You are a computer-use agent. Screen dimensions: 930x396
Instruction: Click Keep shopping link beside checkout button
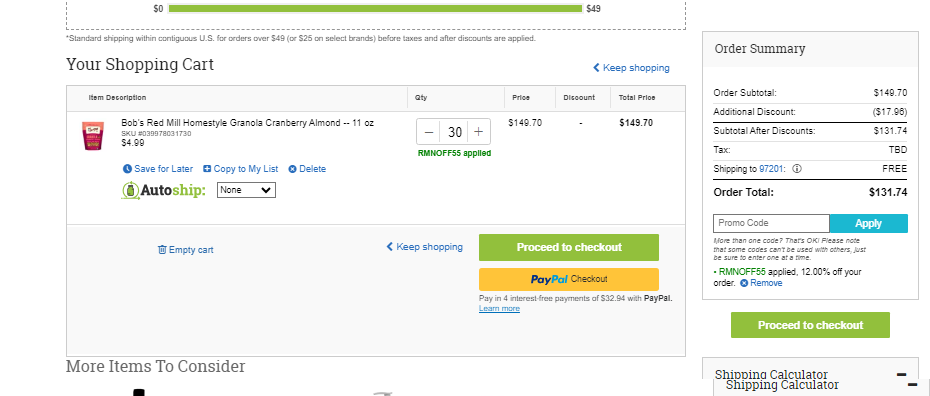coord(425,247)
